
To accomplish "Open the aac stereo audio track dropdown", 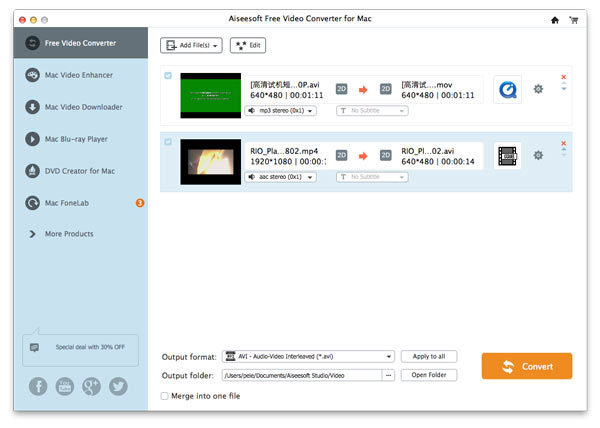I will pos(280,177).
